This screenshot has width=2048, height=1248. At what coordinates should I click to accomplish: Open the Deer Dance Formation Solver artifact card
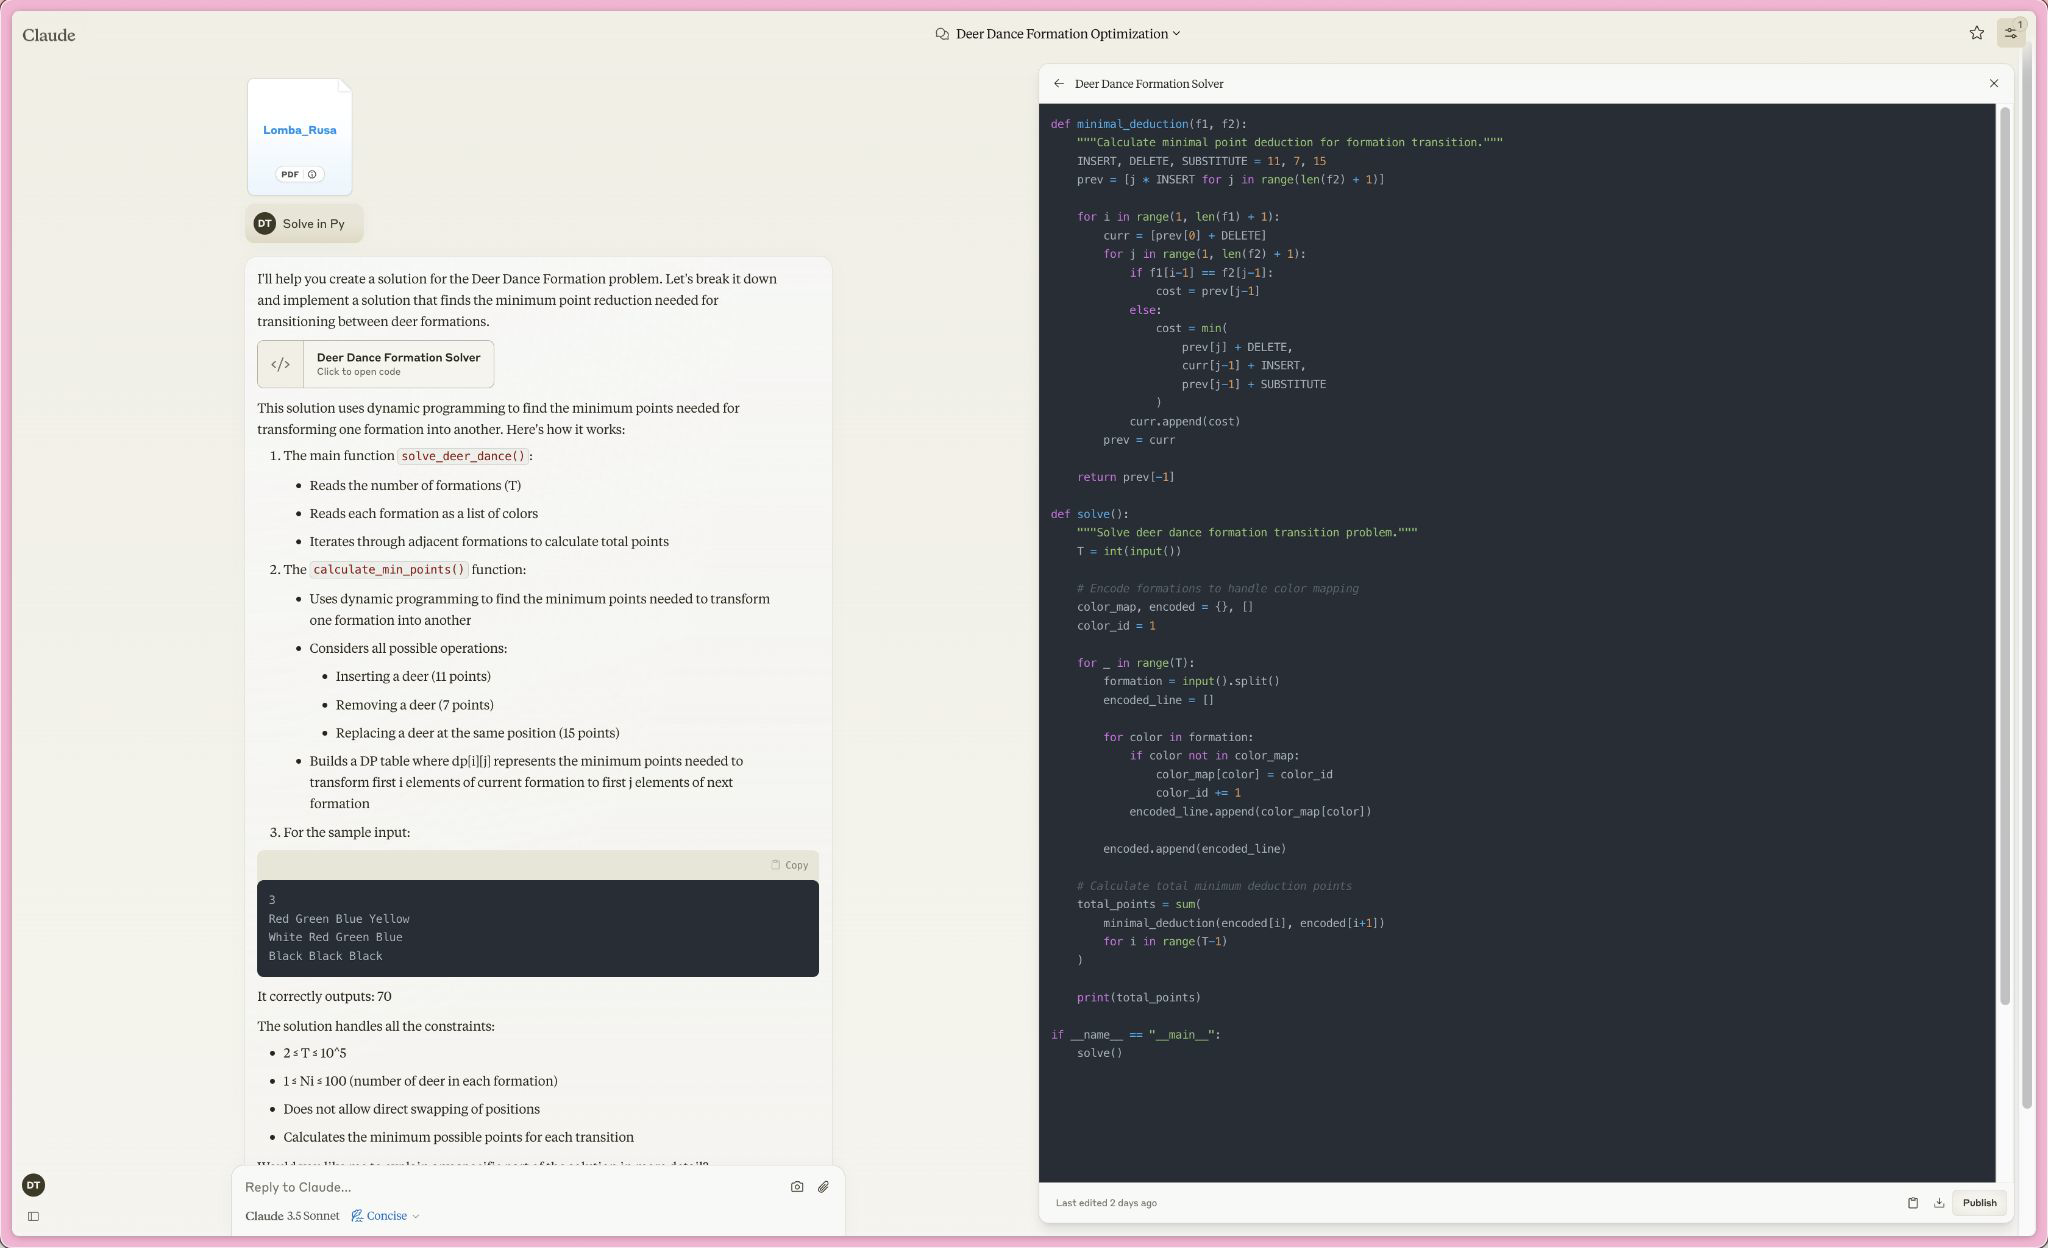[376, 364]
